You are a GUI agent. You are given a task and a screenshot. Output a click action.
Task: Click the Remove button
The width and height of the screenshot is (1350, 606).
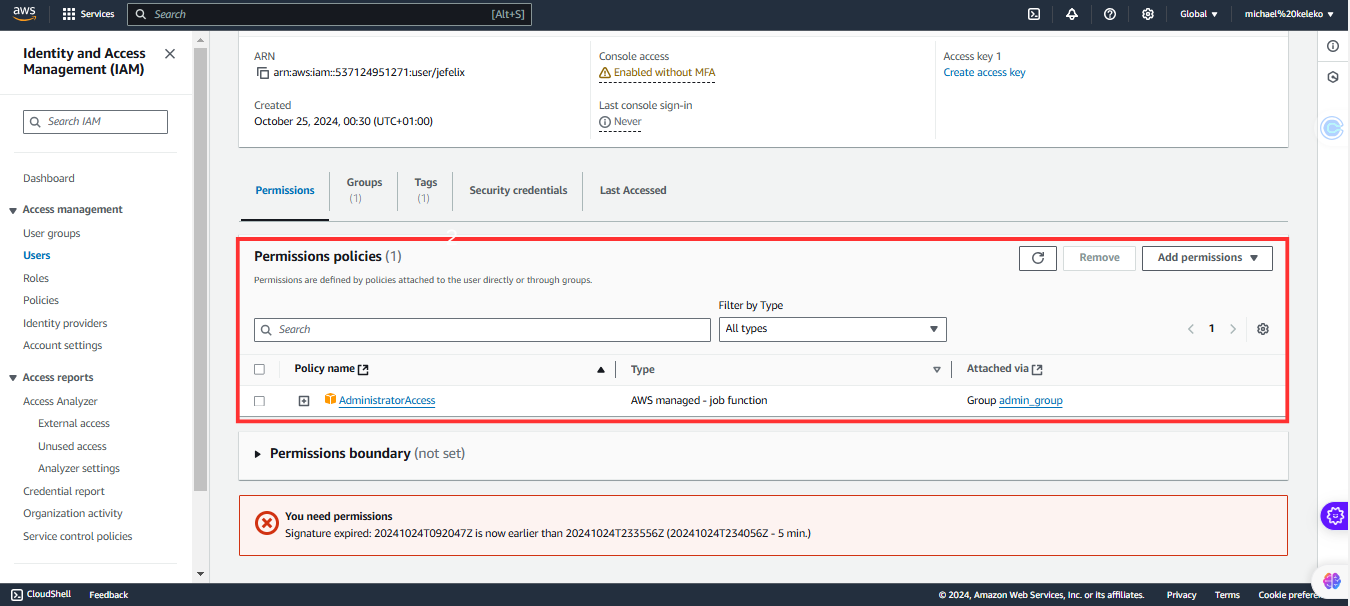pyautogui.click(x=1099, y=258)
